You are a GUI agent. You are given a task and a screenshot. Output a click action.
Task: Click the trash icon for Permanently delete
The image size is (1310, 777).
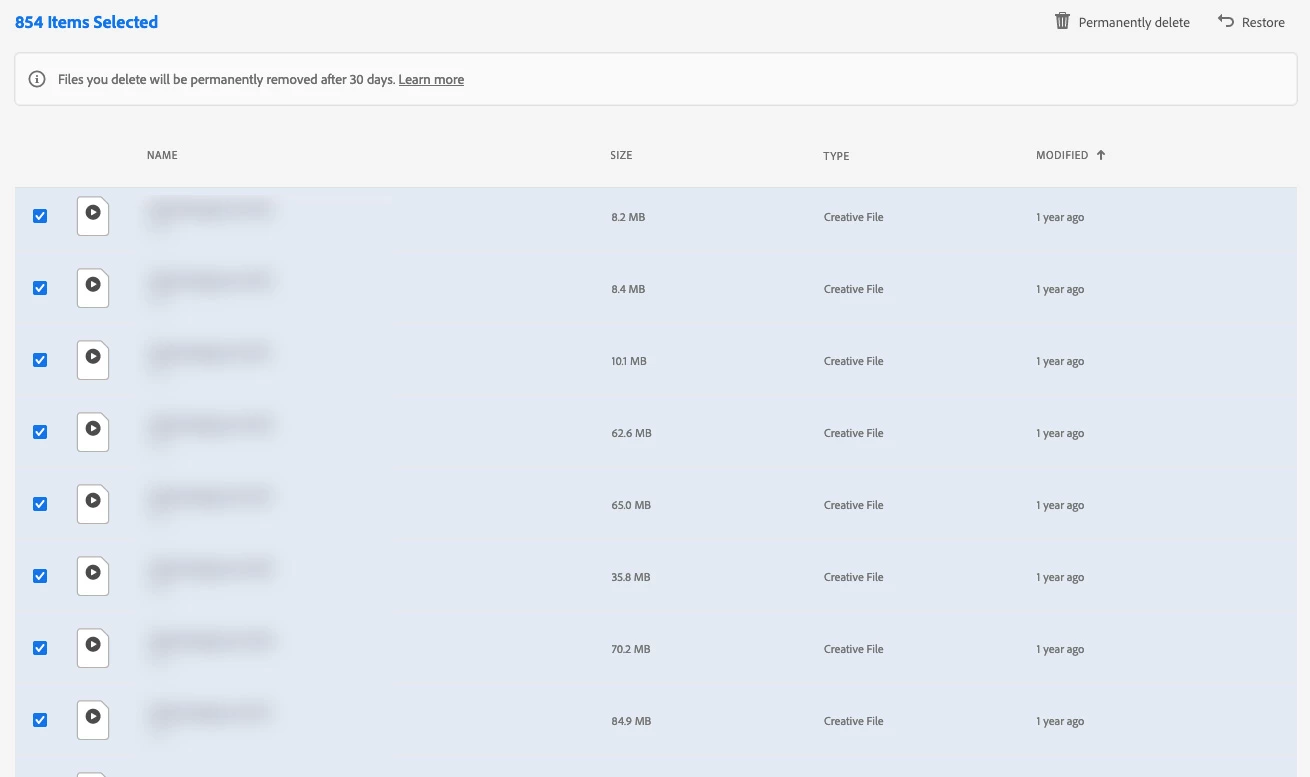(x=1062, y=21)
